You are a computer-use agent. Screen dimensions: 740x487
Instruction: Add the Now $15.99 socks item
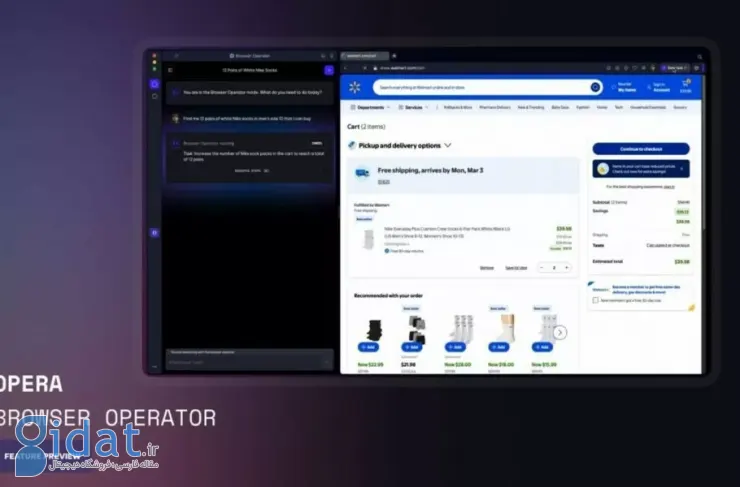tap(542, 347)
